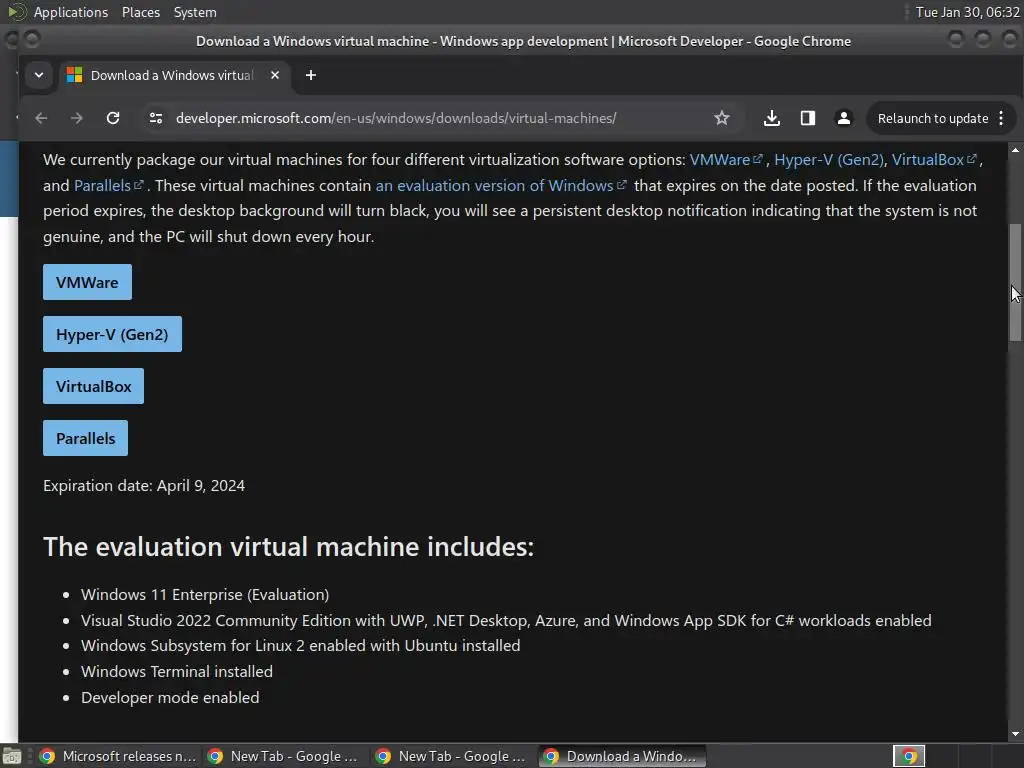Open the Chrome profile icon
Viewport: 1024px width, 768px height.
tap(844, 118)
